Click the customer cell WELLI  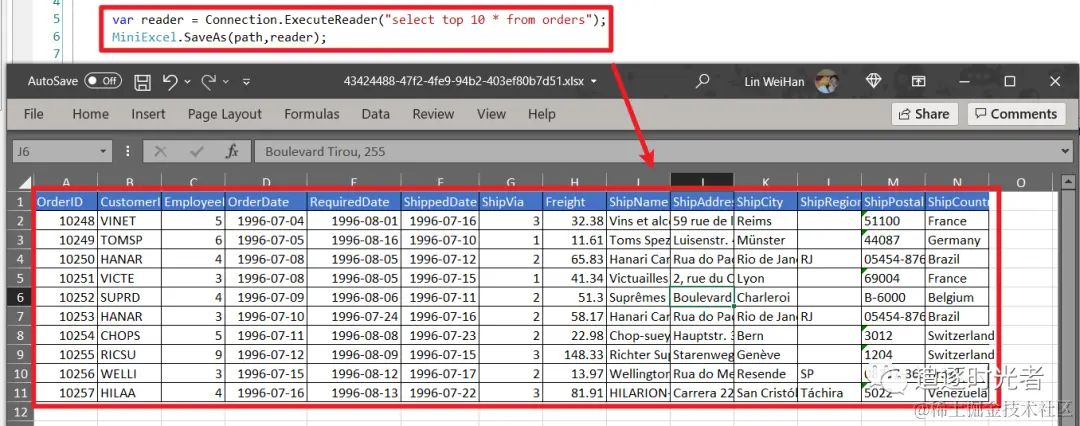[129, 374]
